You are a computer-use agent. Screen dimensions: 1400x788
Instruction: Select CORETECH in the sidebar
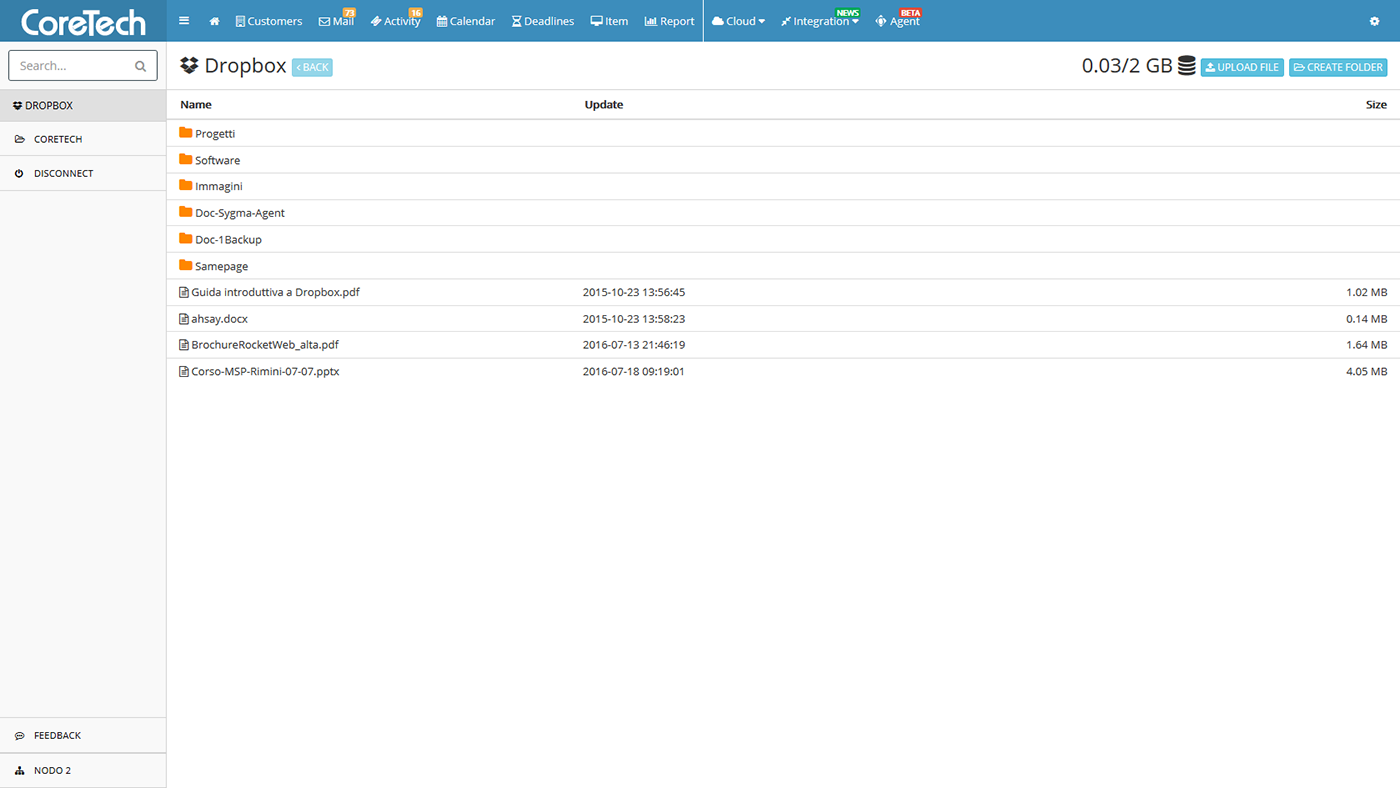(x=83, y=139)
